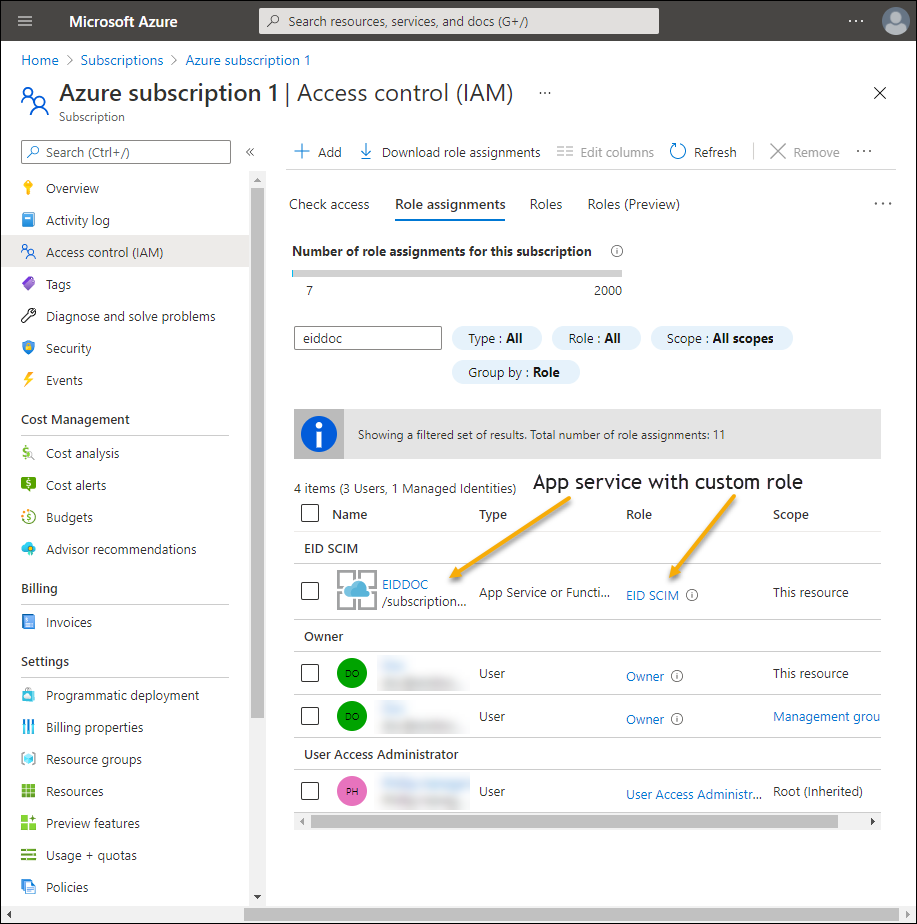Open the hamburger portal menu

coord(25,21)
